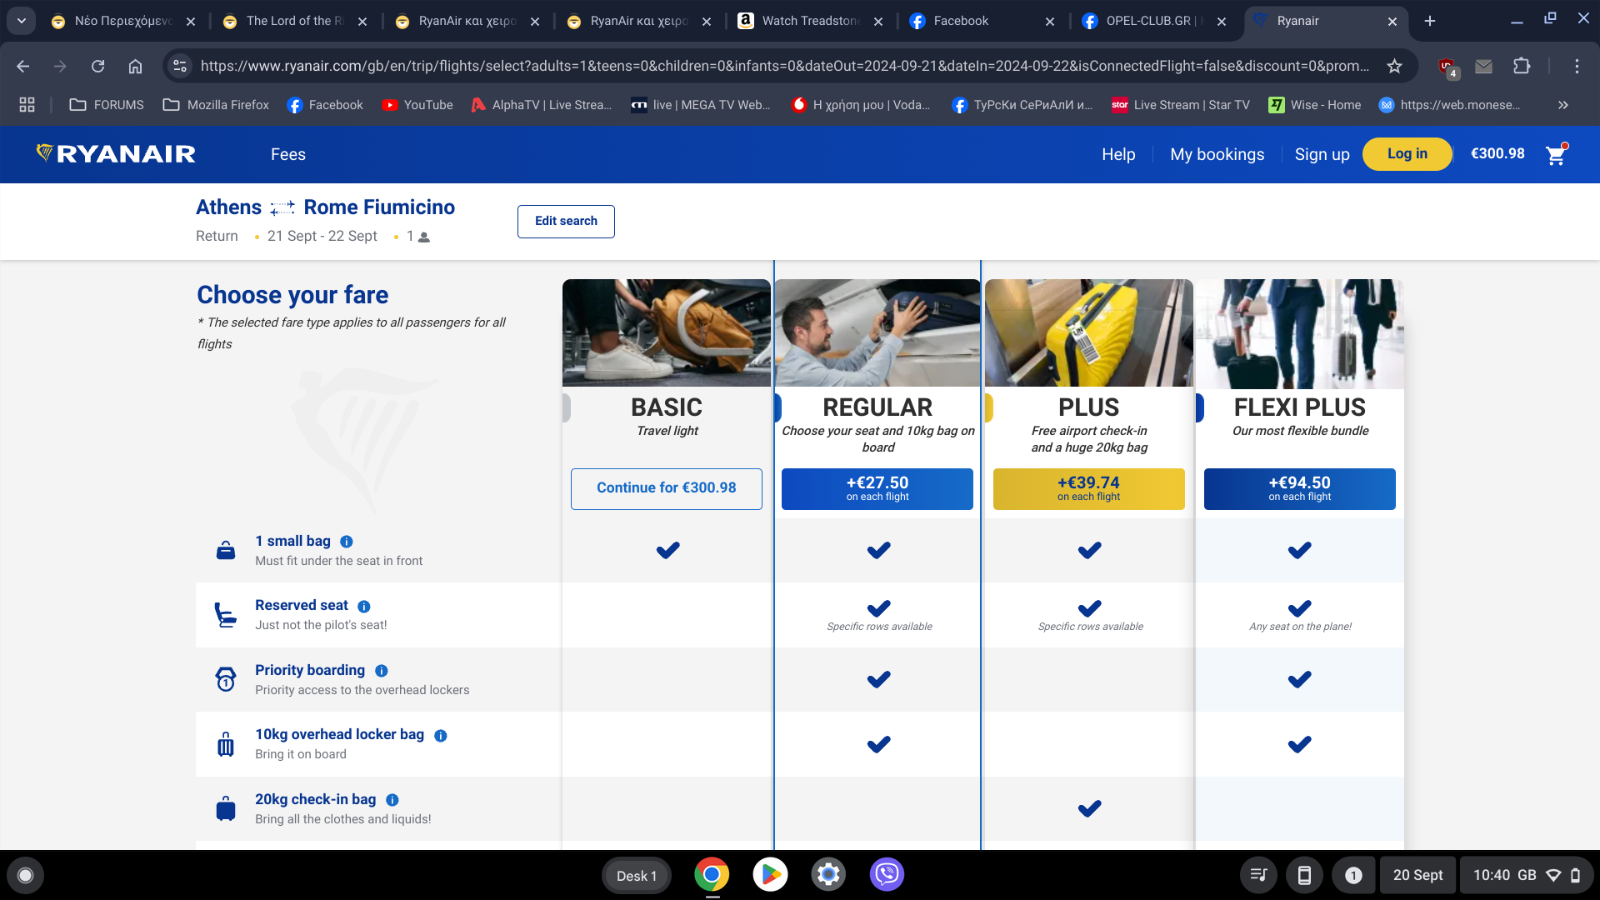1600x900 pixels.
Task: Open the Mozilla Firefox bookmarks folder
Action: (x=216, y=105)
